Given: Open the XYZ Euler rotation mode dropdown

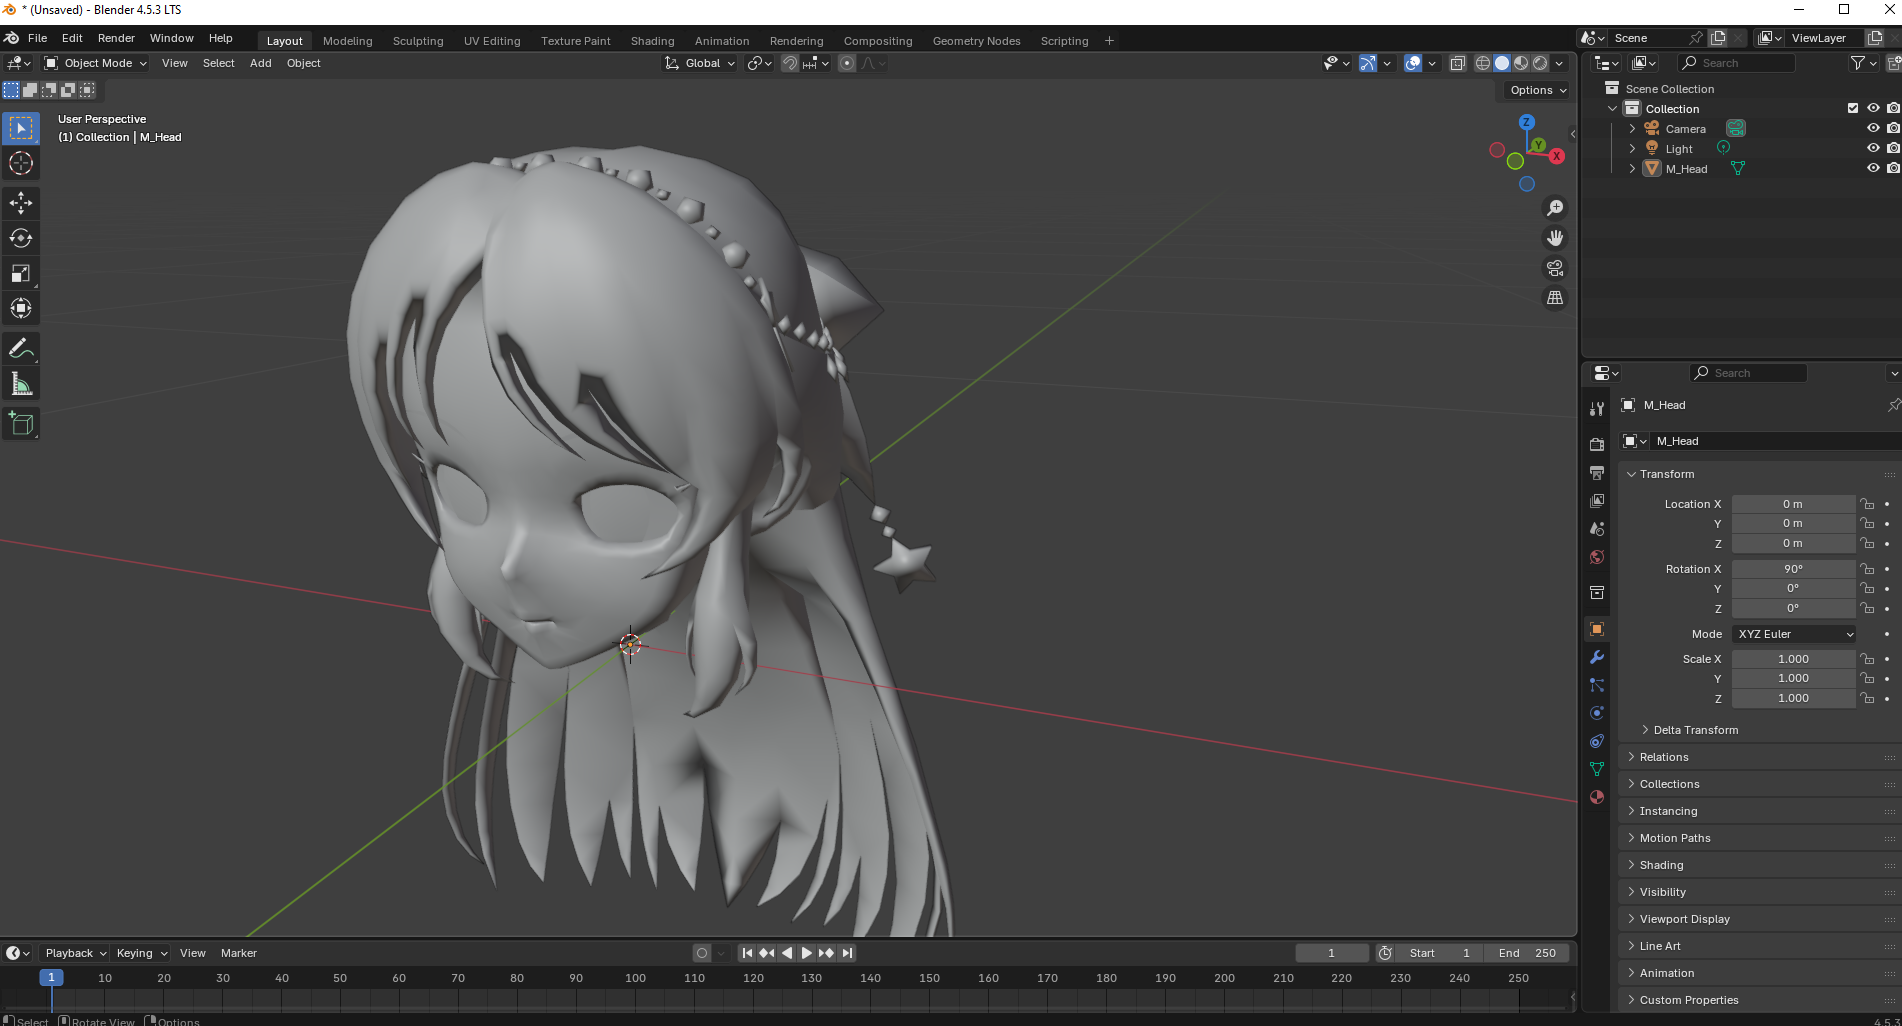Looking at the screenshot, I should 1795,634.
